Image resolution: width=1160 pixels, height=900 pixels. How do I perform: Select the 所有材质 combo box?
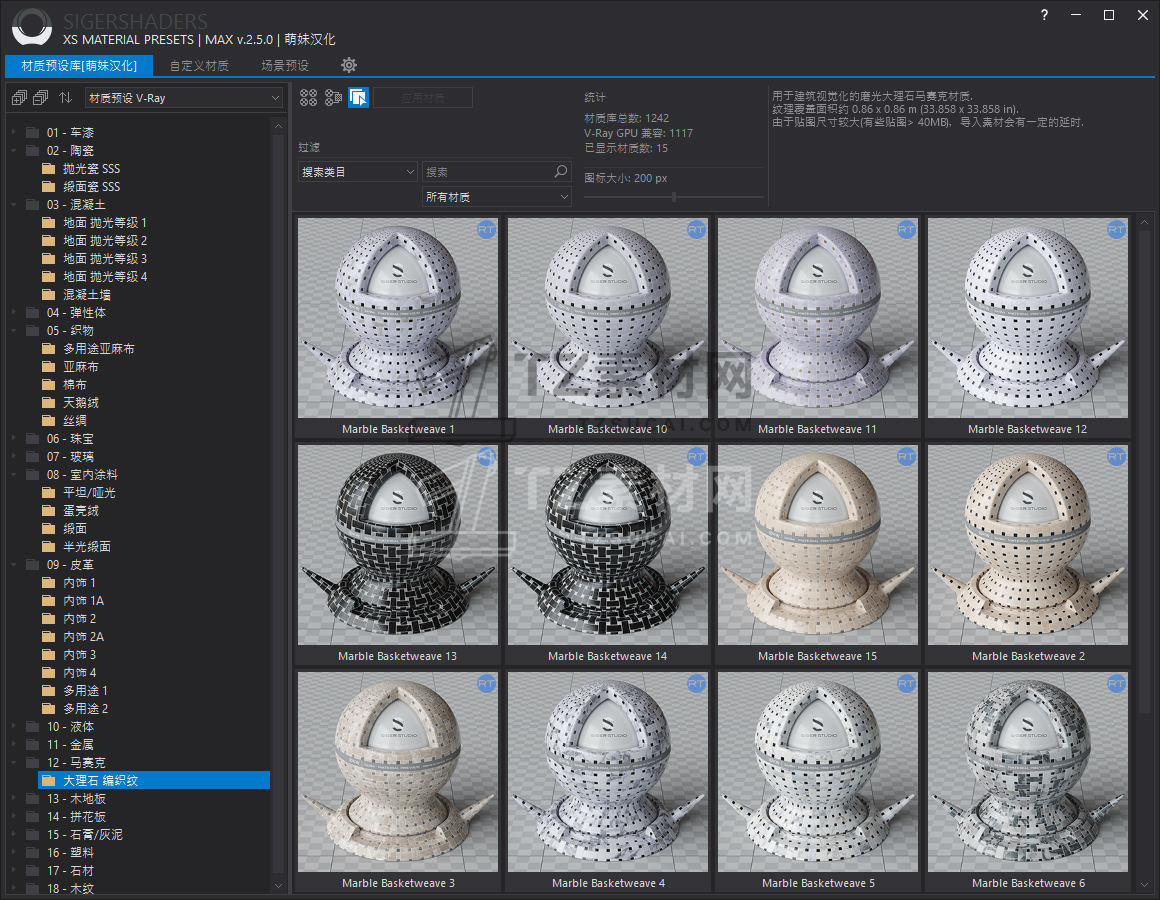click(496, 197)
